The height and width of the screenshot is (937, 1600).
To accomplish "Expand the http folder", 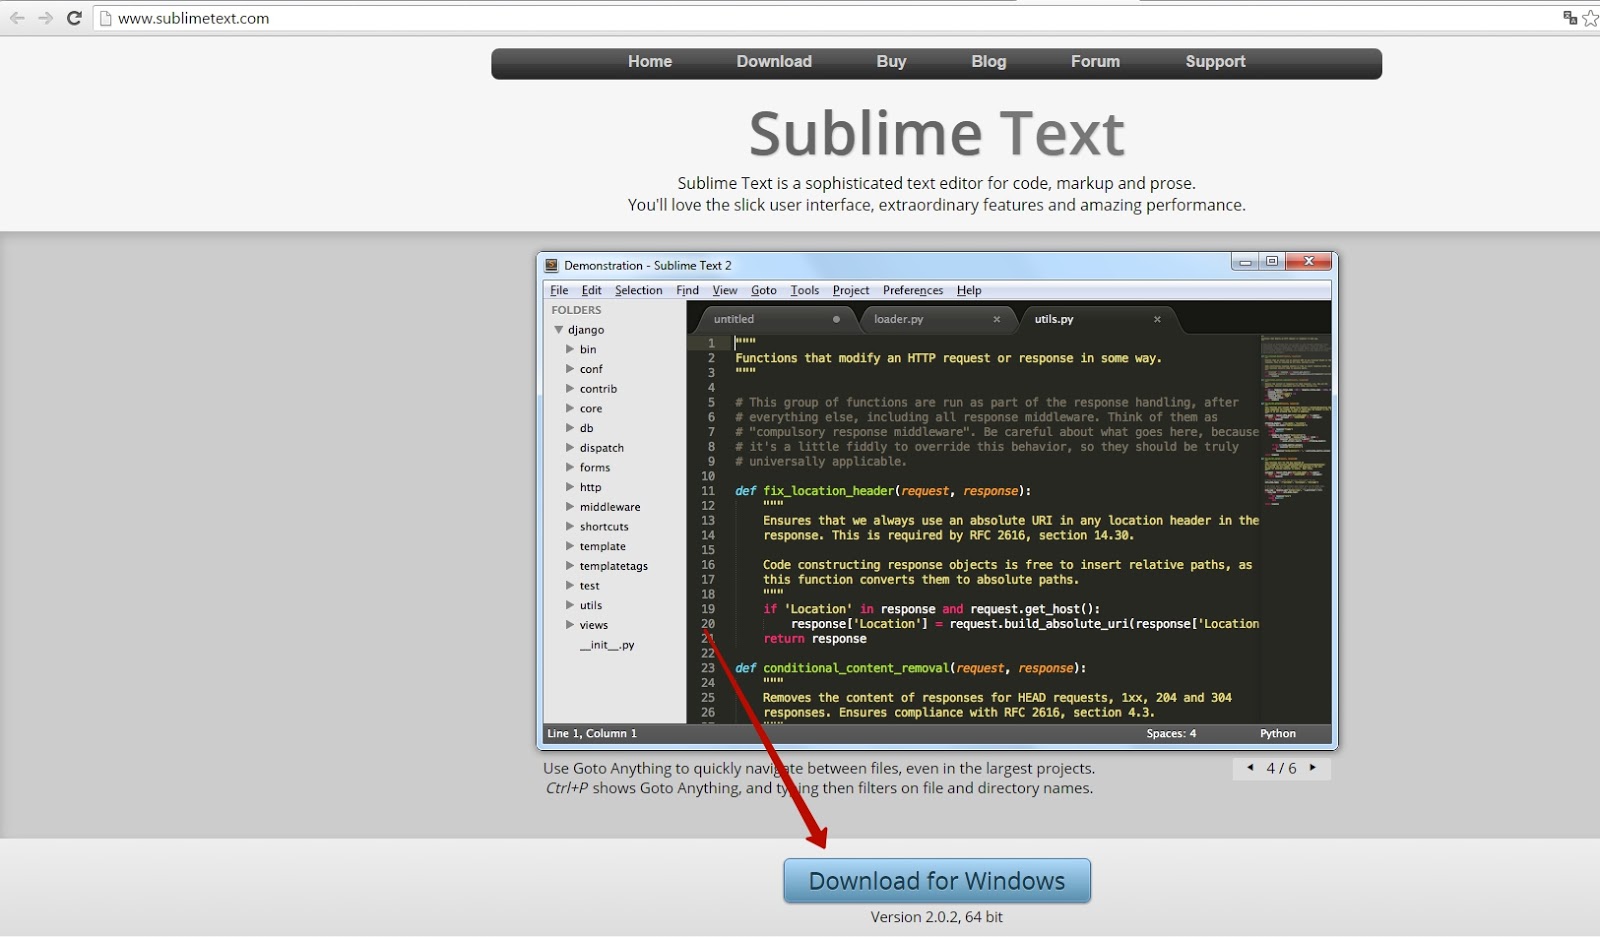I will pyautogui.click(x=570, y=487).
